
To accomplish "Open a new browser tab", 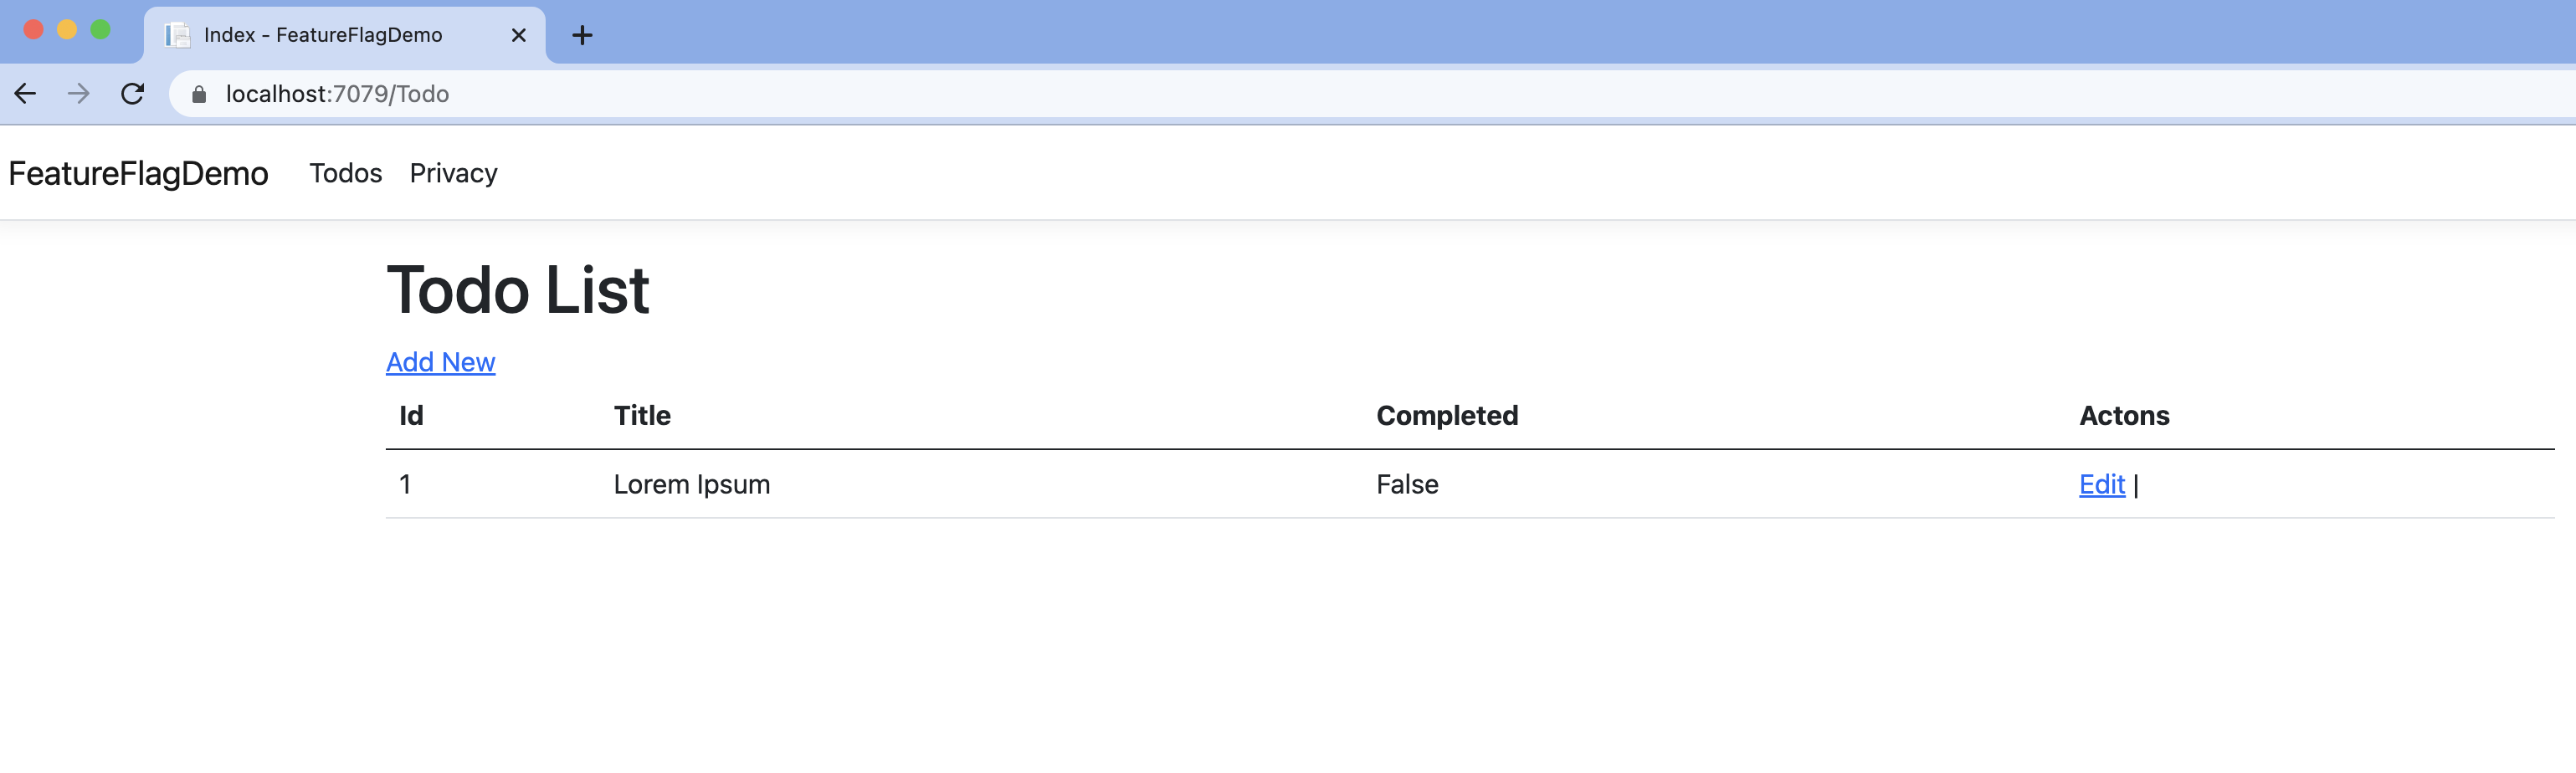I will click(582, 36).
